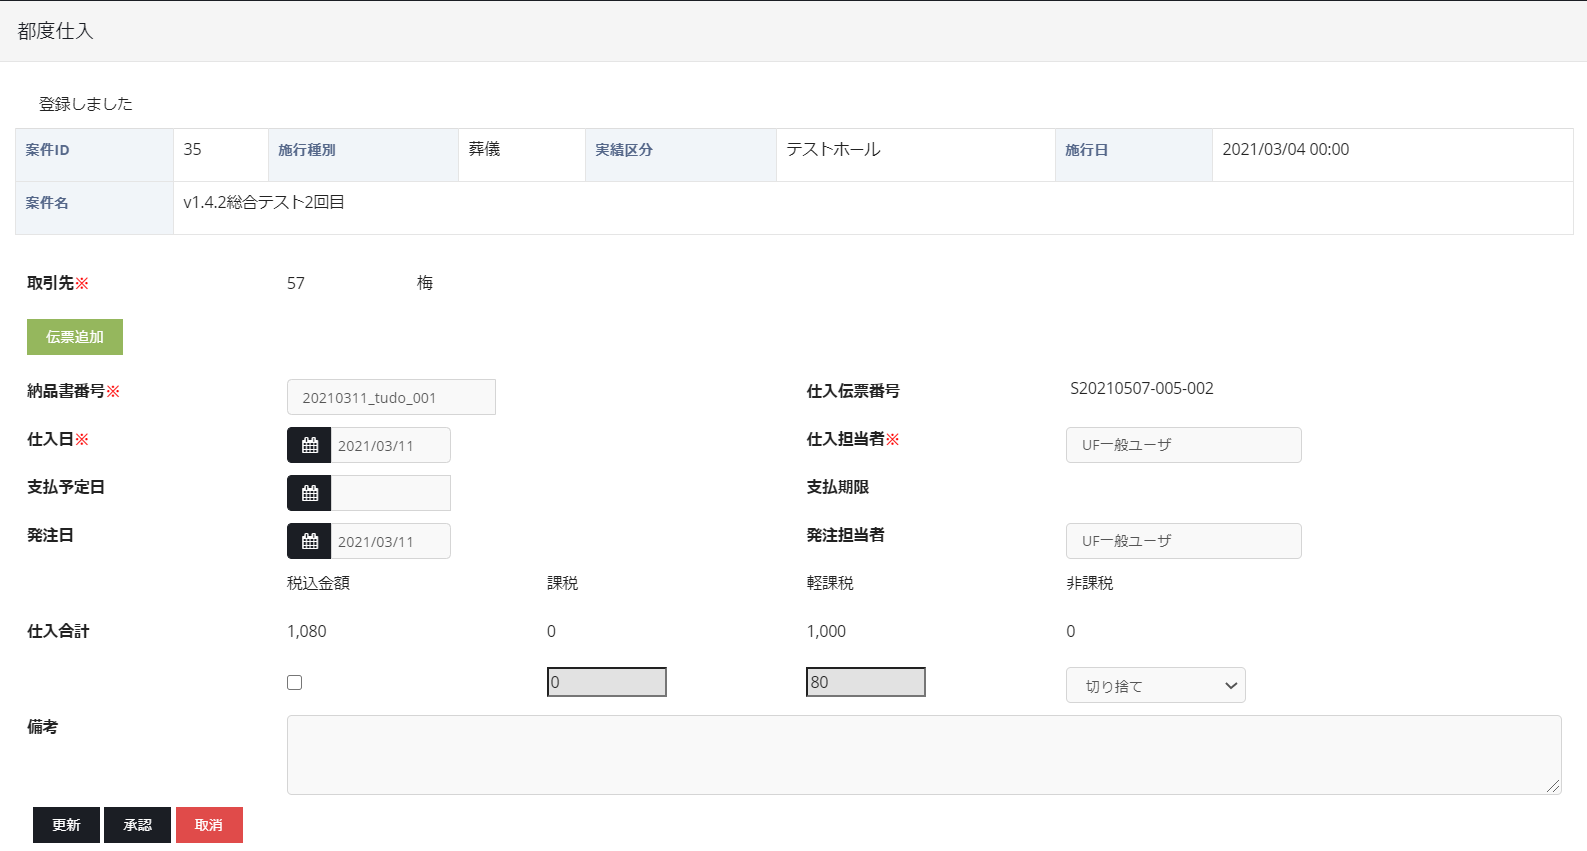Open the calendar icon for 発注日
The height and width of the screenshot is (851, 1587).
pos(309,541)
